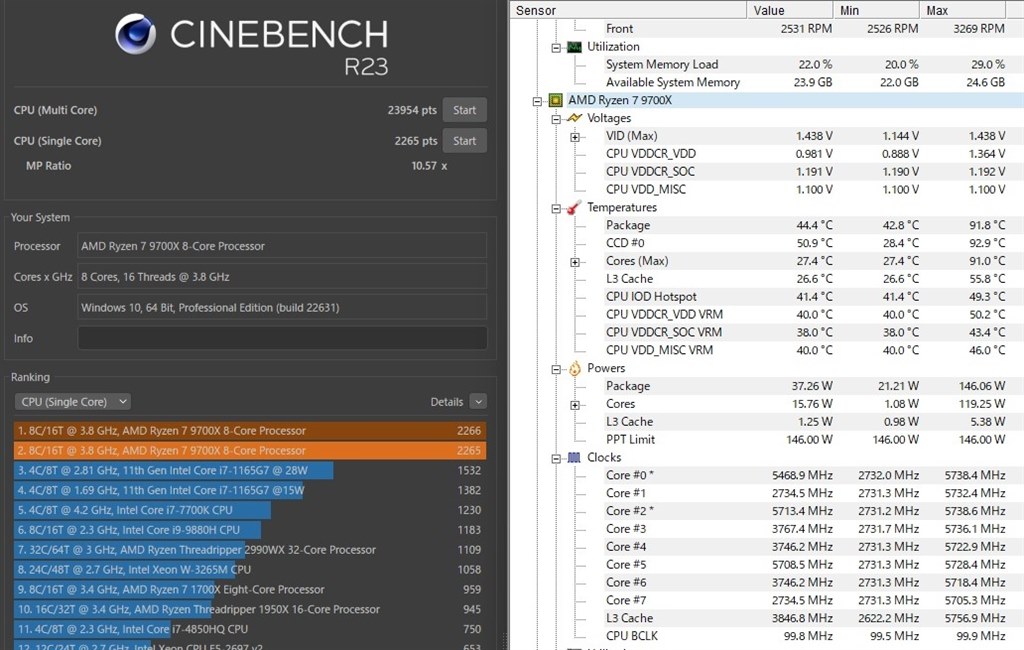
Task: Collapse the Powers section
Action: point(556,369)
